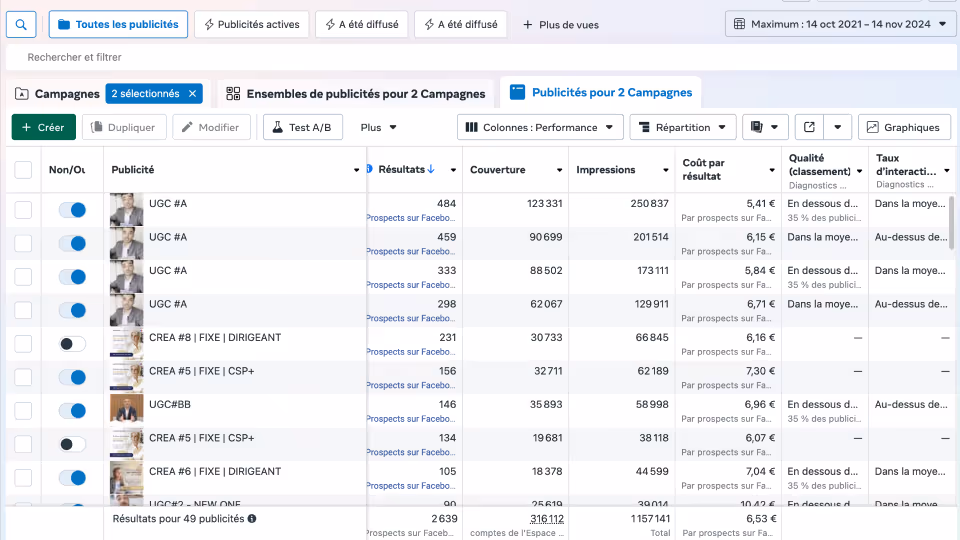The height and width of the screenshot is (540, 960).
Task: Click the total cost 6,53 €
Action: tap(762, 519)
